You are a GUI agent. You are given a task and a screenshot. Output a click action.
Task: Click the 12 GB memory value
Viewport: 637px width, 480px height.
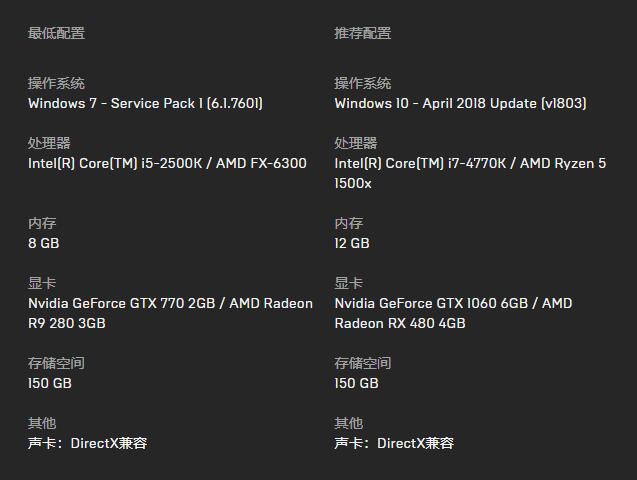(x=352, y=243)
